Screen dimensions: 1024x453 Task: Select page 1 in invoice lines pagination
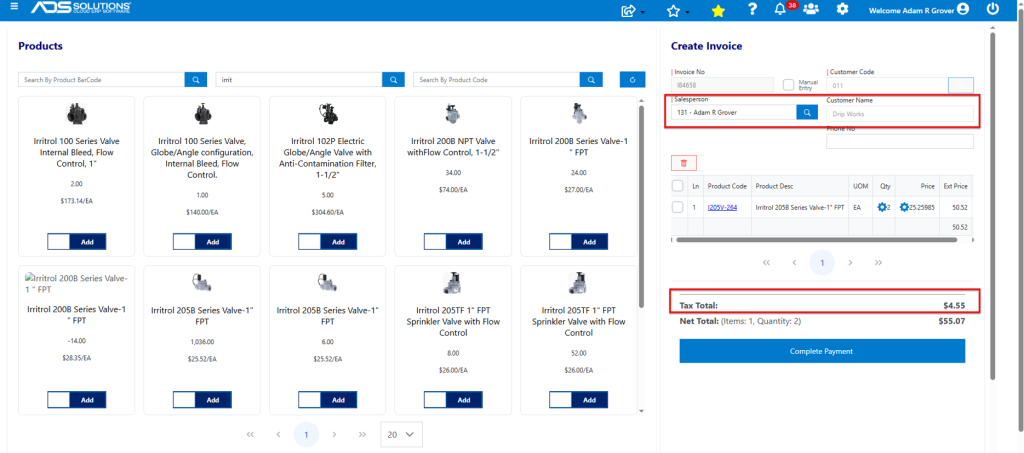822,262
